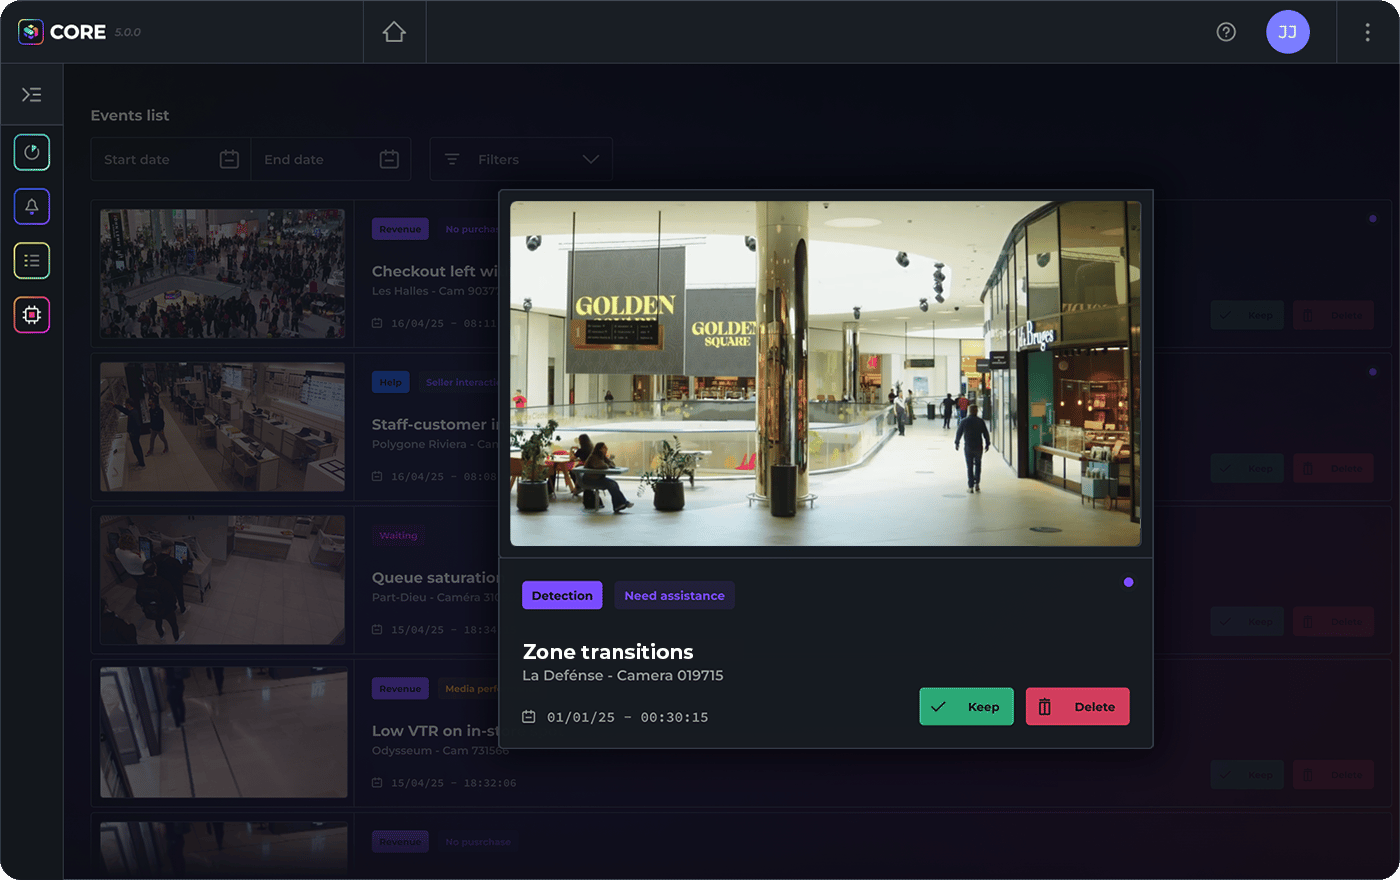
Task: Open the three-dot more options menu
Action: [1367, 32]
